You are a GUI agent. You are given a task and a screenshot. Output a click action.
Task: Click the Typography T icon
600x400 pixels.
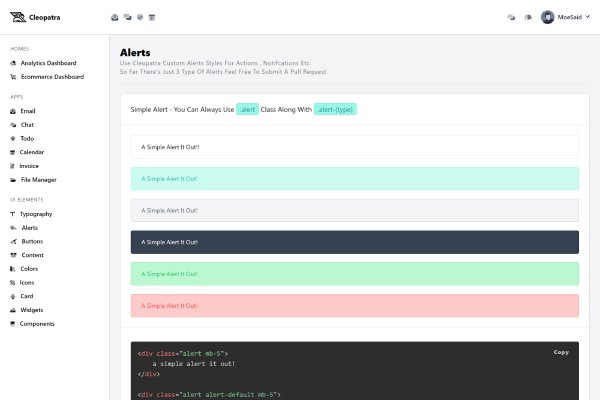13,214
